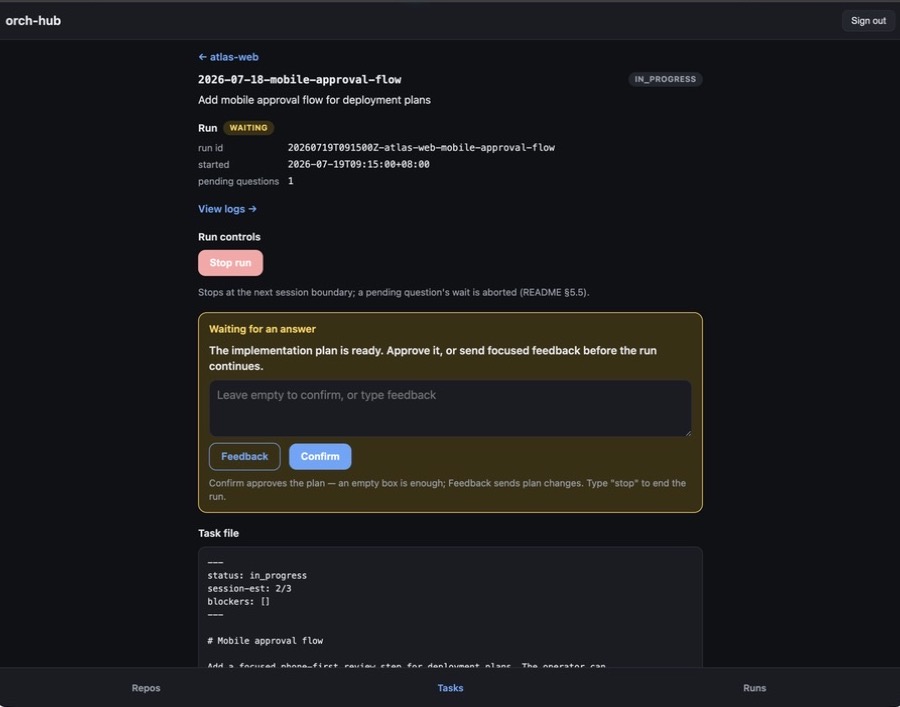Select the started timestamp 2026-07-19T09:15:00+08:00
The height and width of the screenshot is (707, 900).
click(358, 164)
